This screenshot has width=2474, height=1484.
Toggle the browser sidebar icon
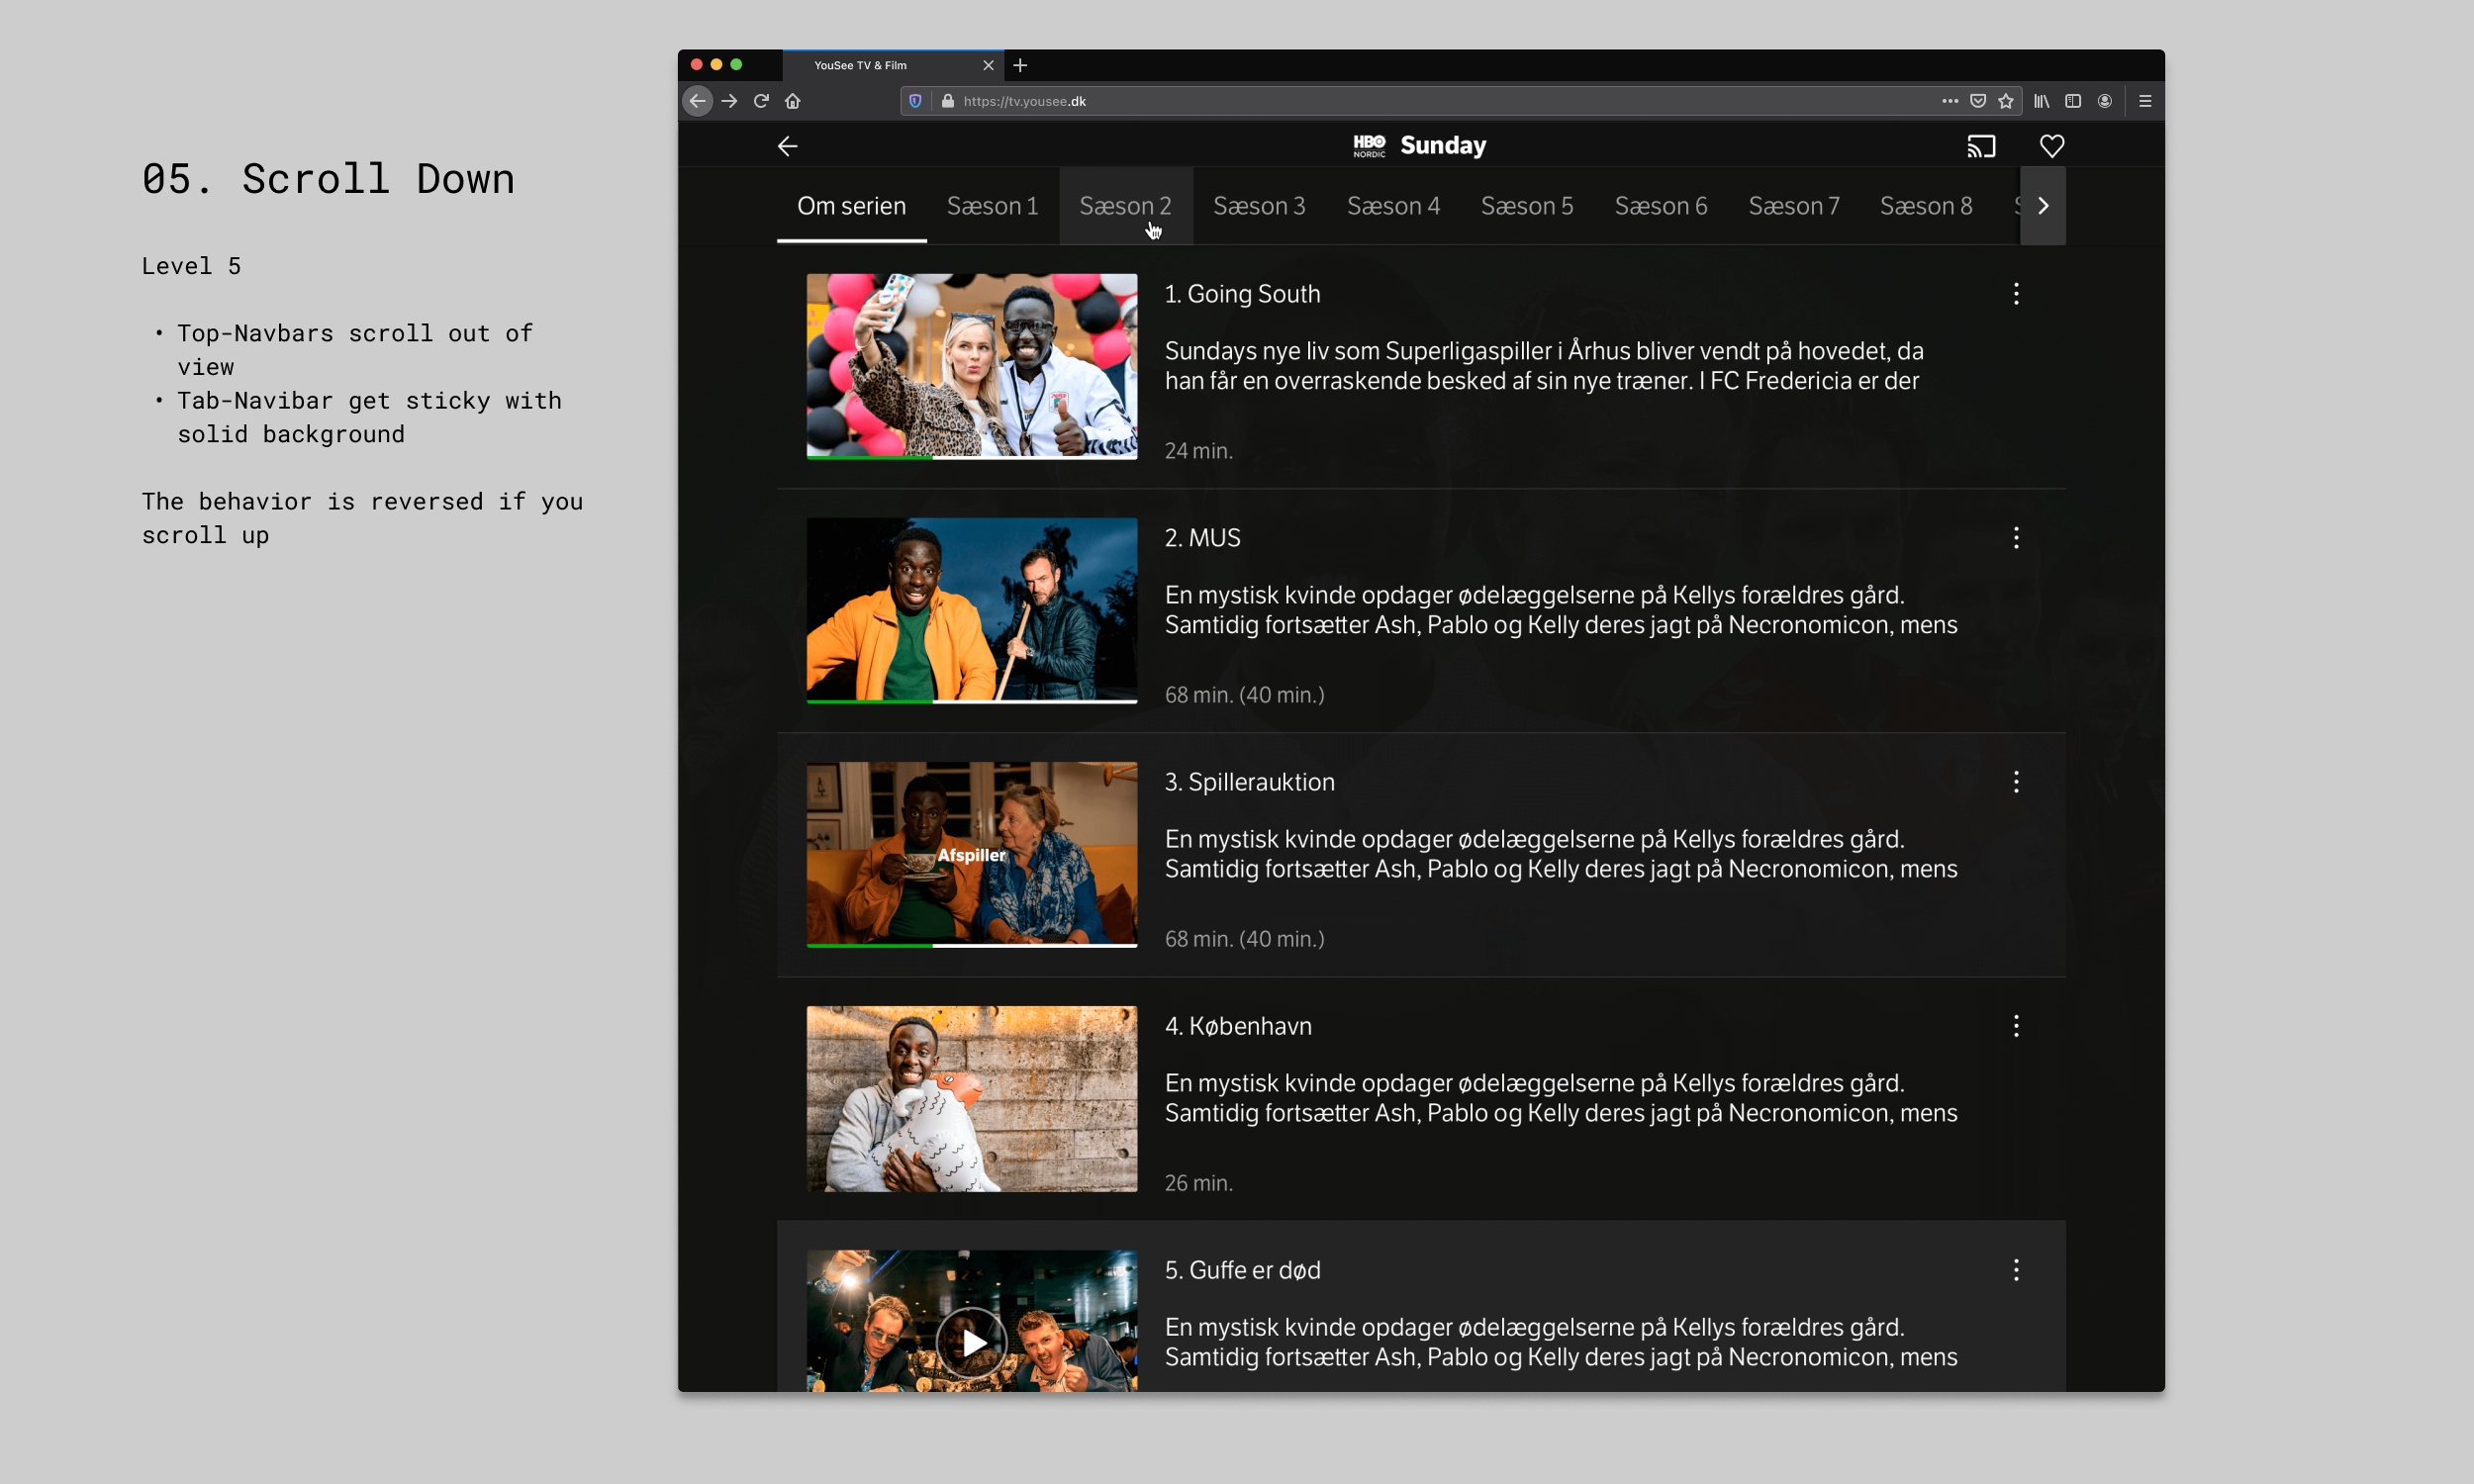2073,101
